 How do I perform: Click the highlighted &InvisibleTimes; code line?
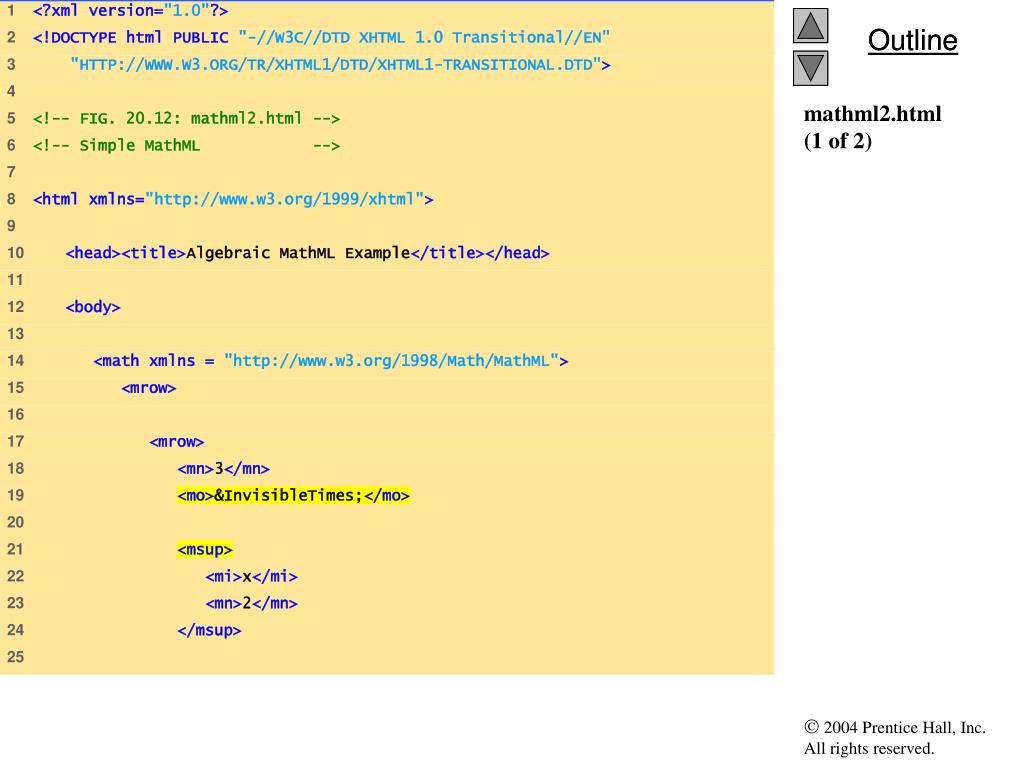tap(293, 496)
